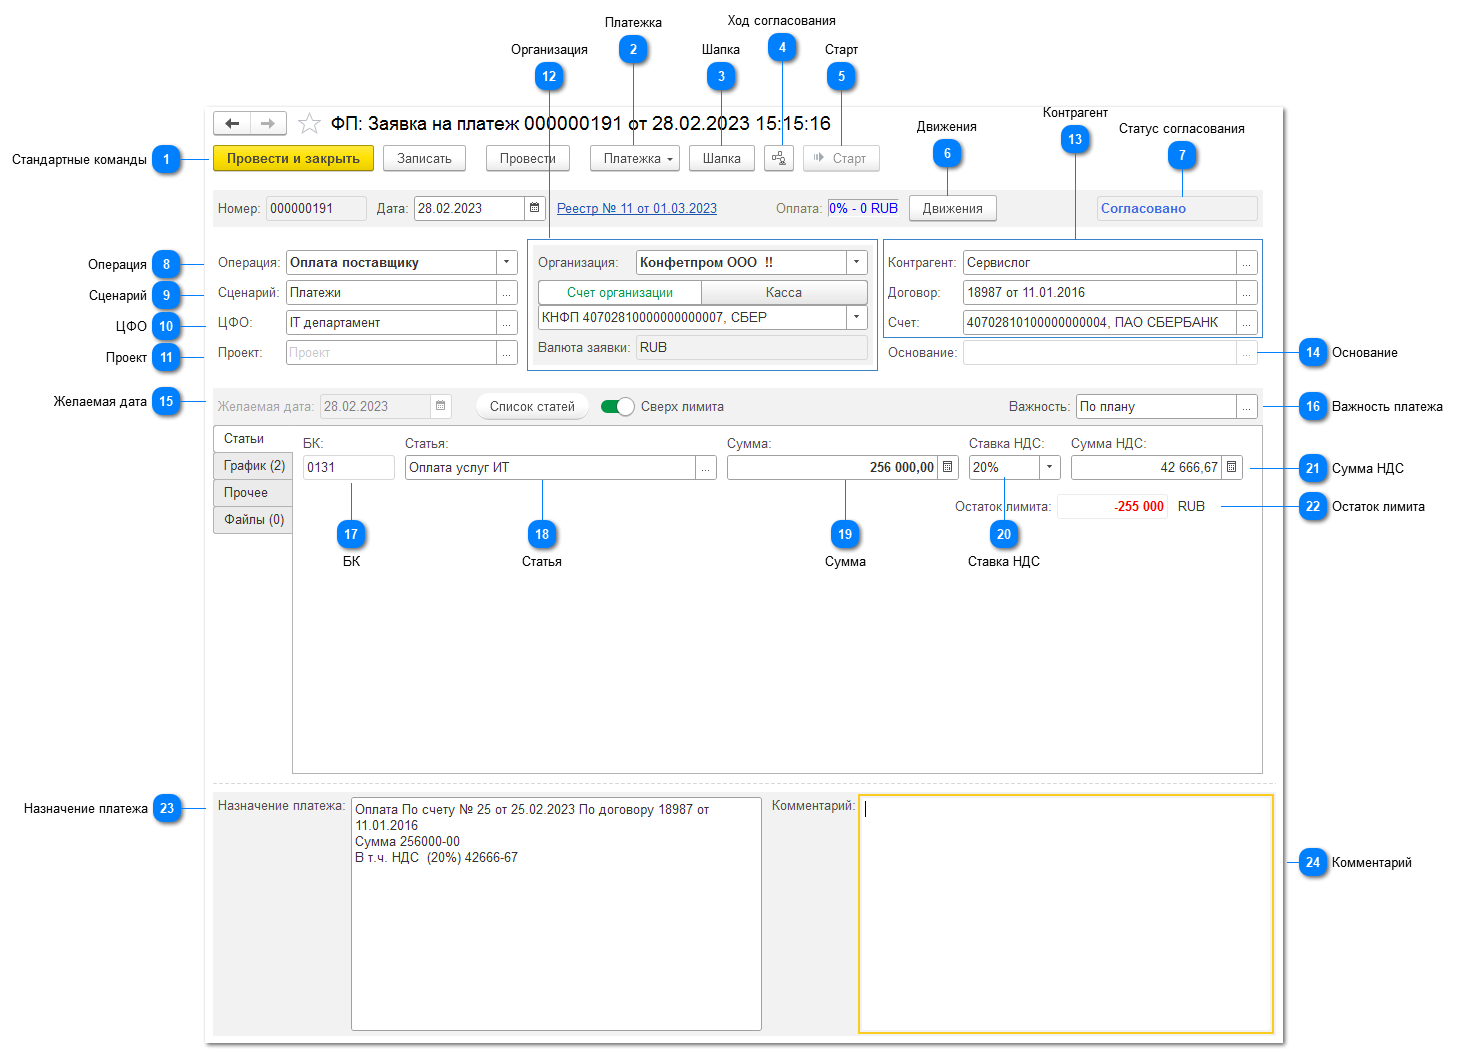Expand organization account КНФП dropdown
The width and height of the screenshot is (1459, 1052).
point(857,317)
